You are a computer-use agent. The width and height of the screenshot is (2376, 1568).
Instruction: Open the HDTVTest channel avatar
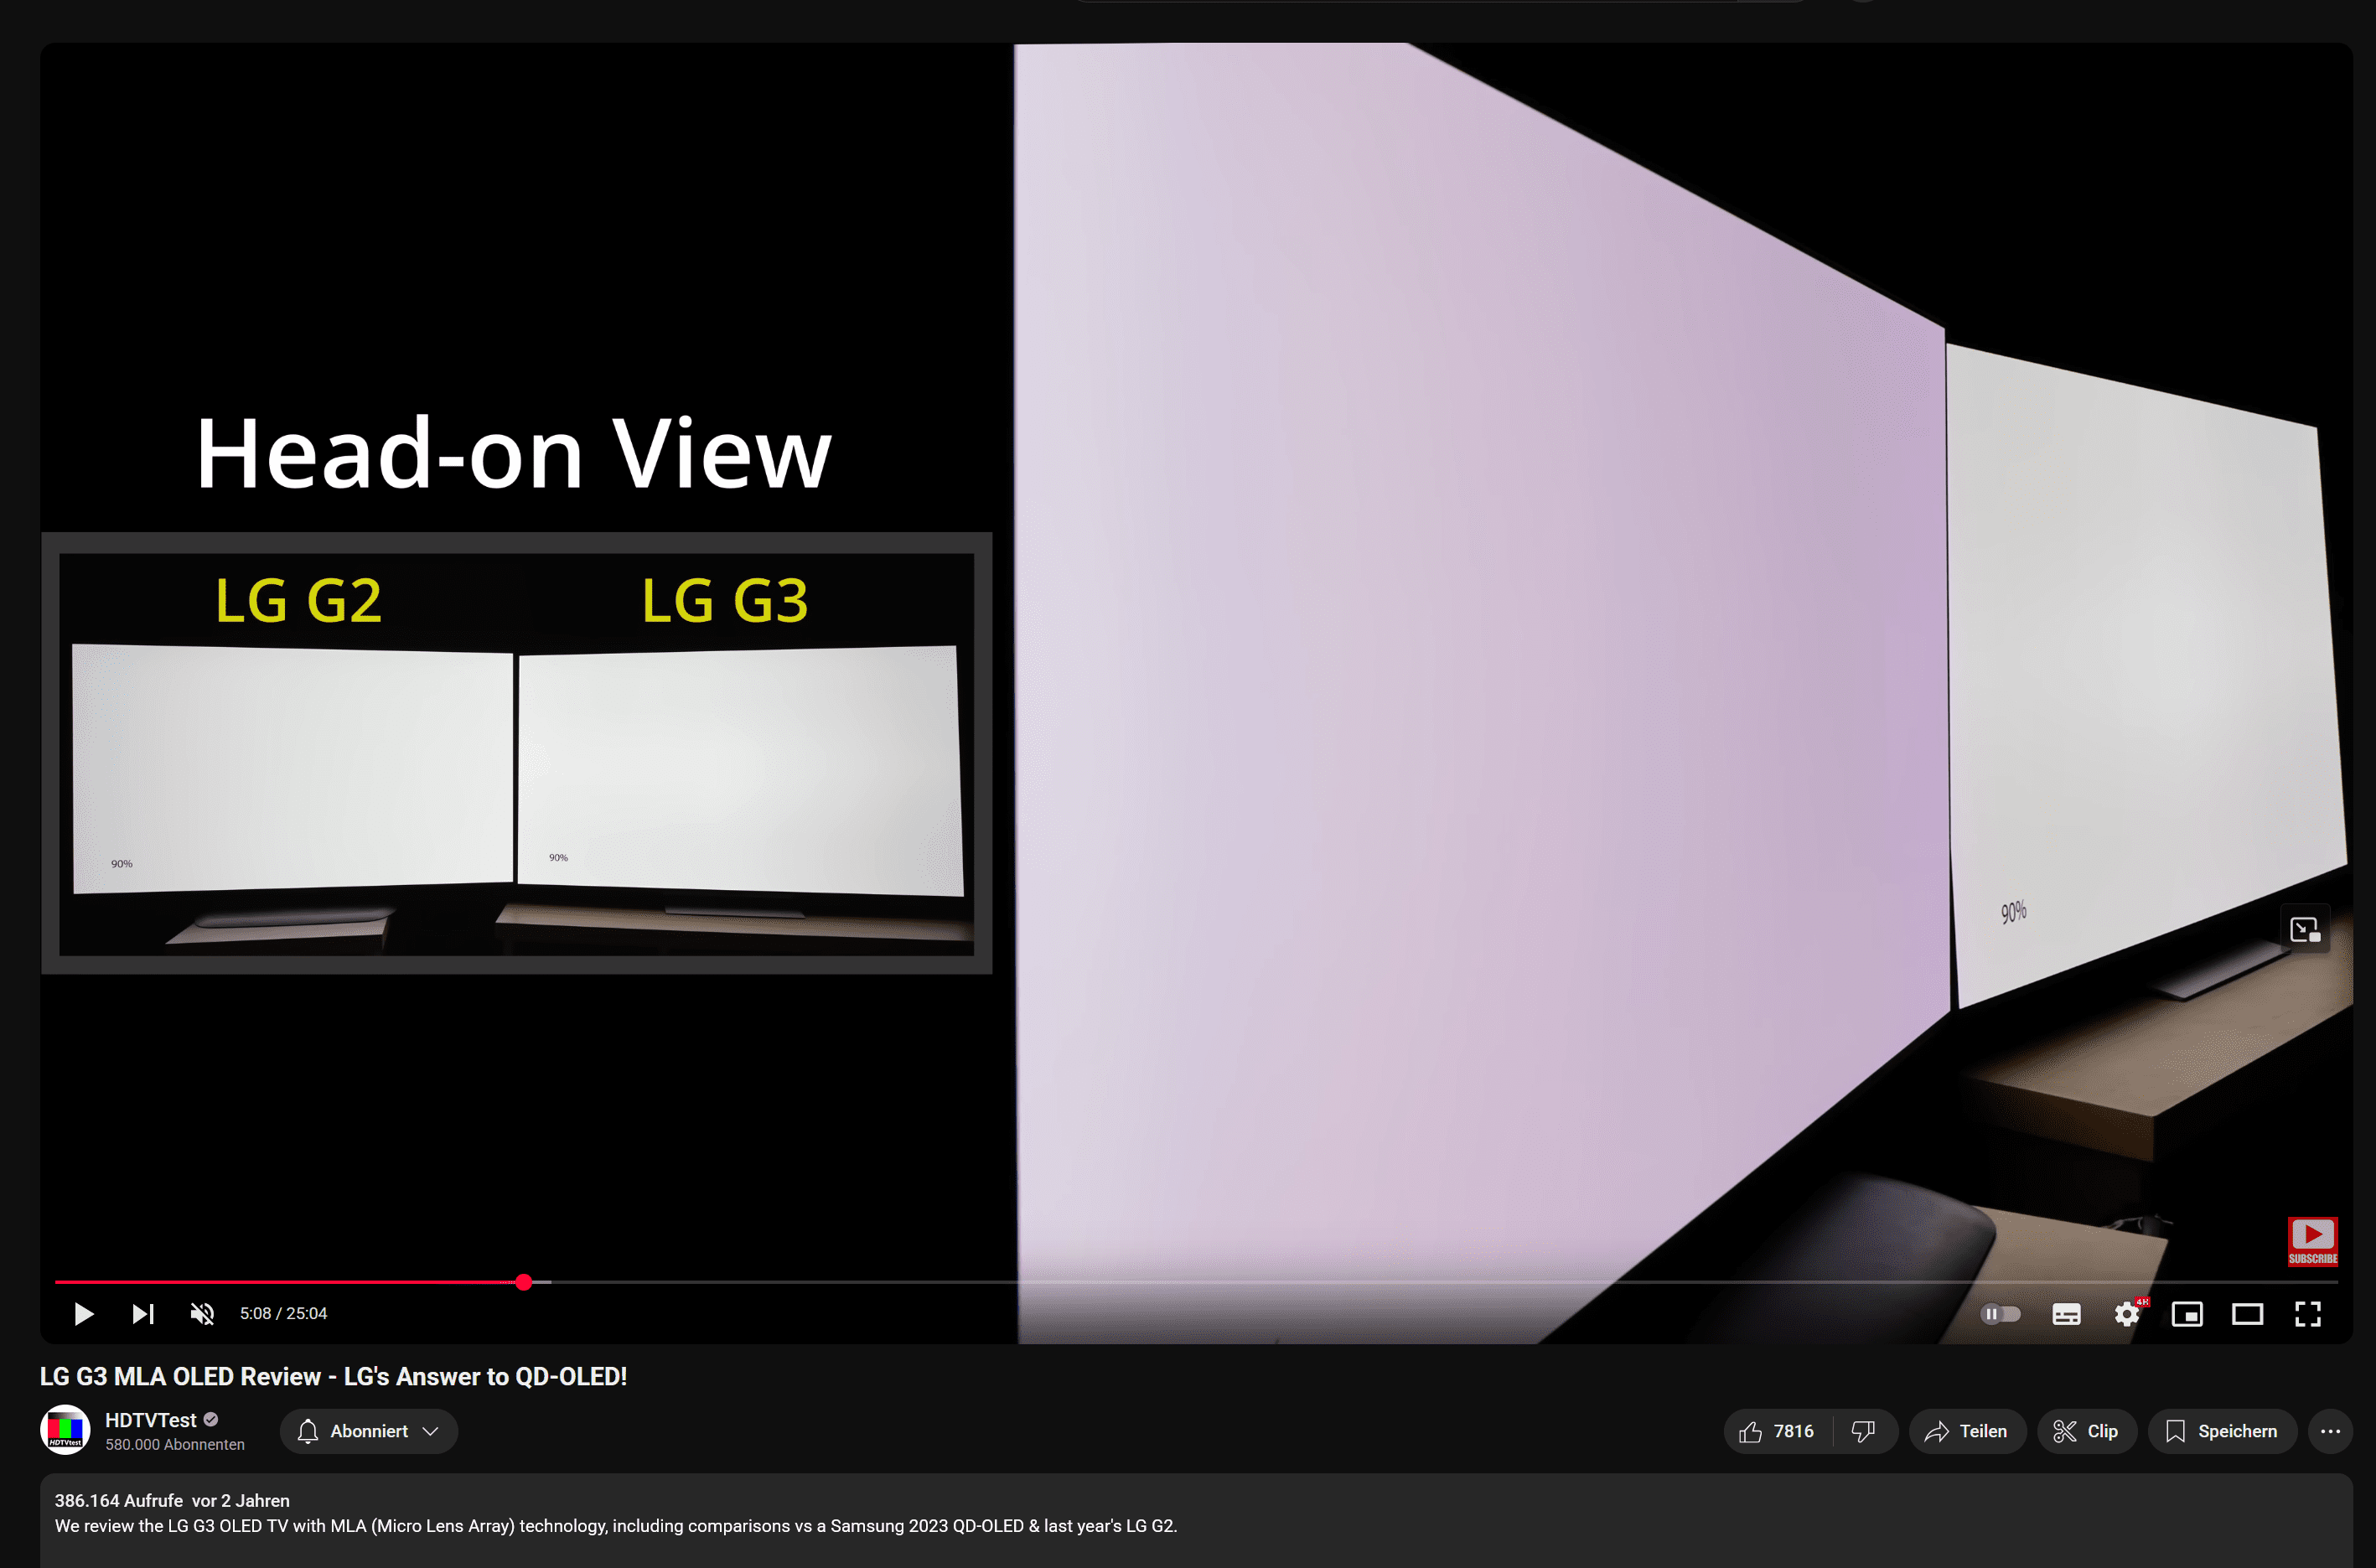point(65,1430)
